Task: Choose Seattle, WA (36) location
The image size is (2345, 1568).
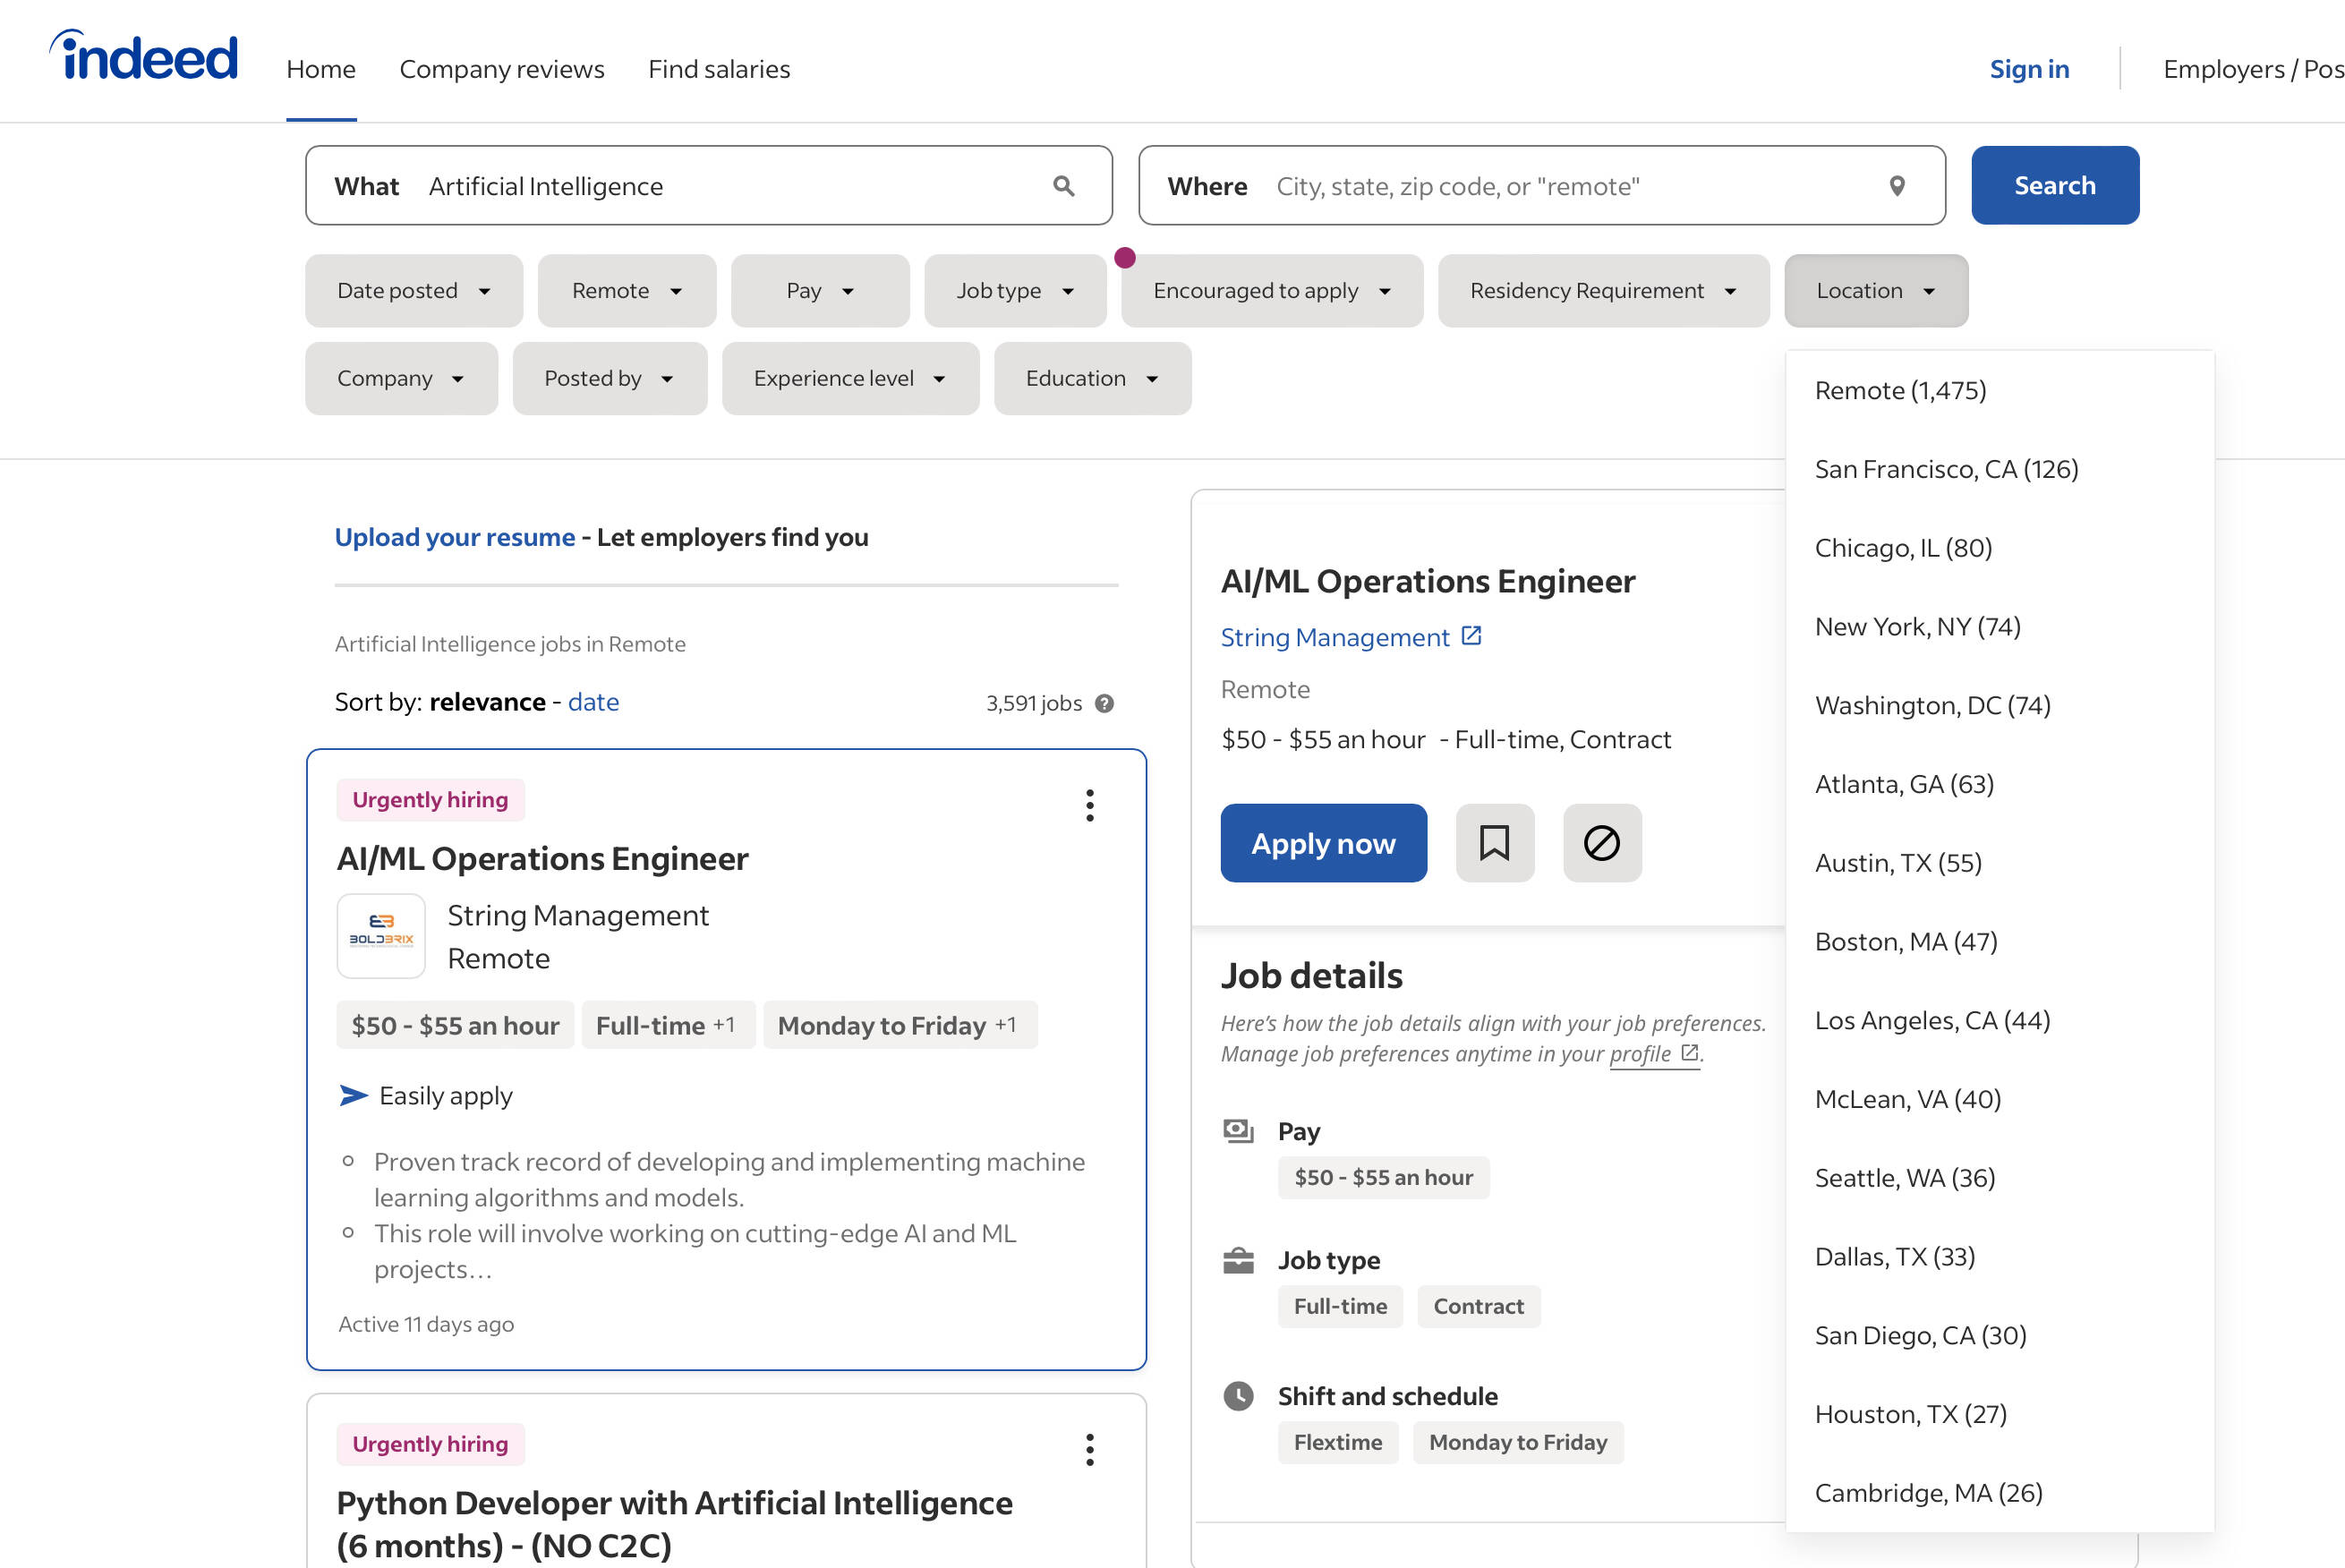Action: tap(1999, 1178)
